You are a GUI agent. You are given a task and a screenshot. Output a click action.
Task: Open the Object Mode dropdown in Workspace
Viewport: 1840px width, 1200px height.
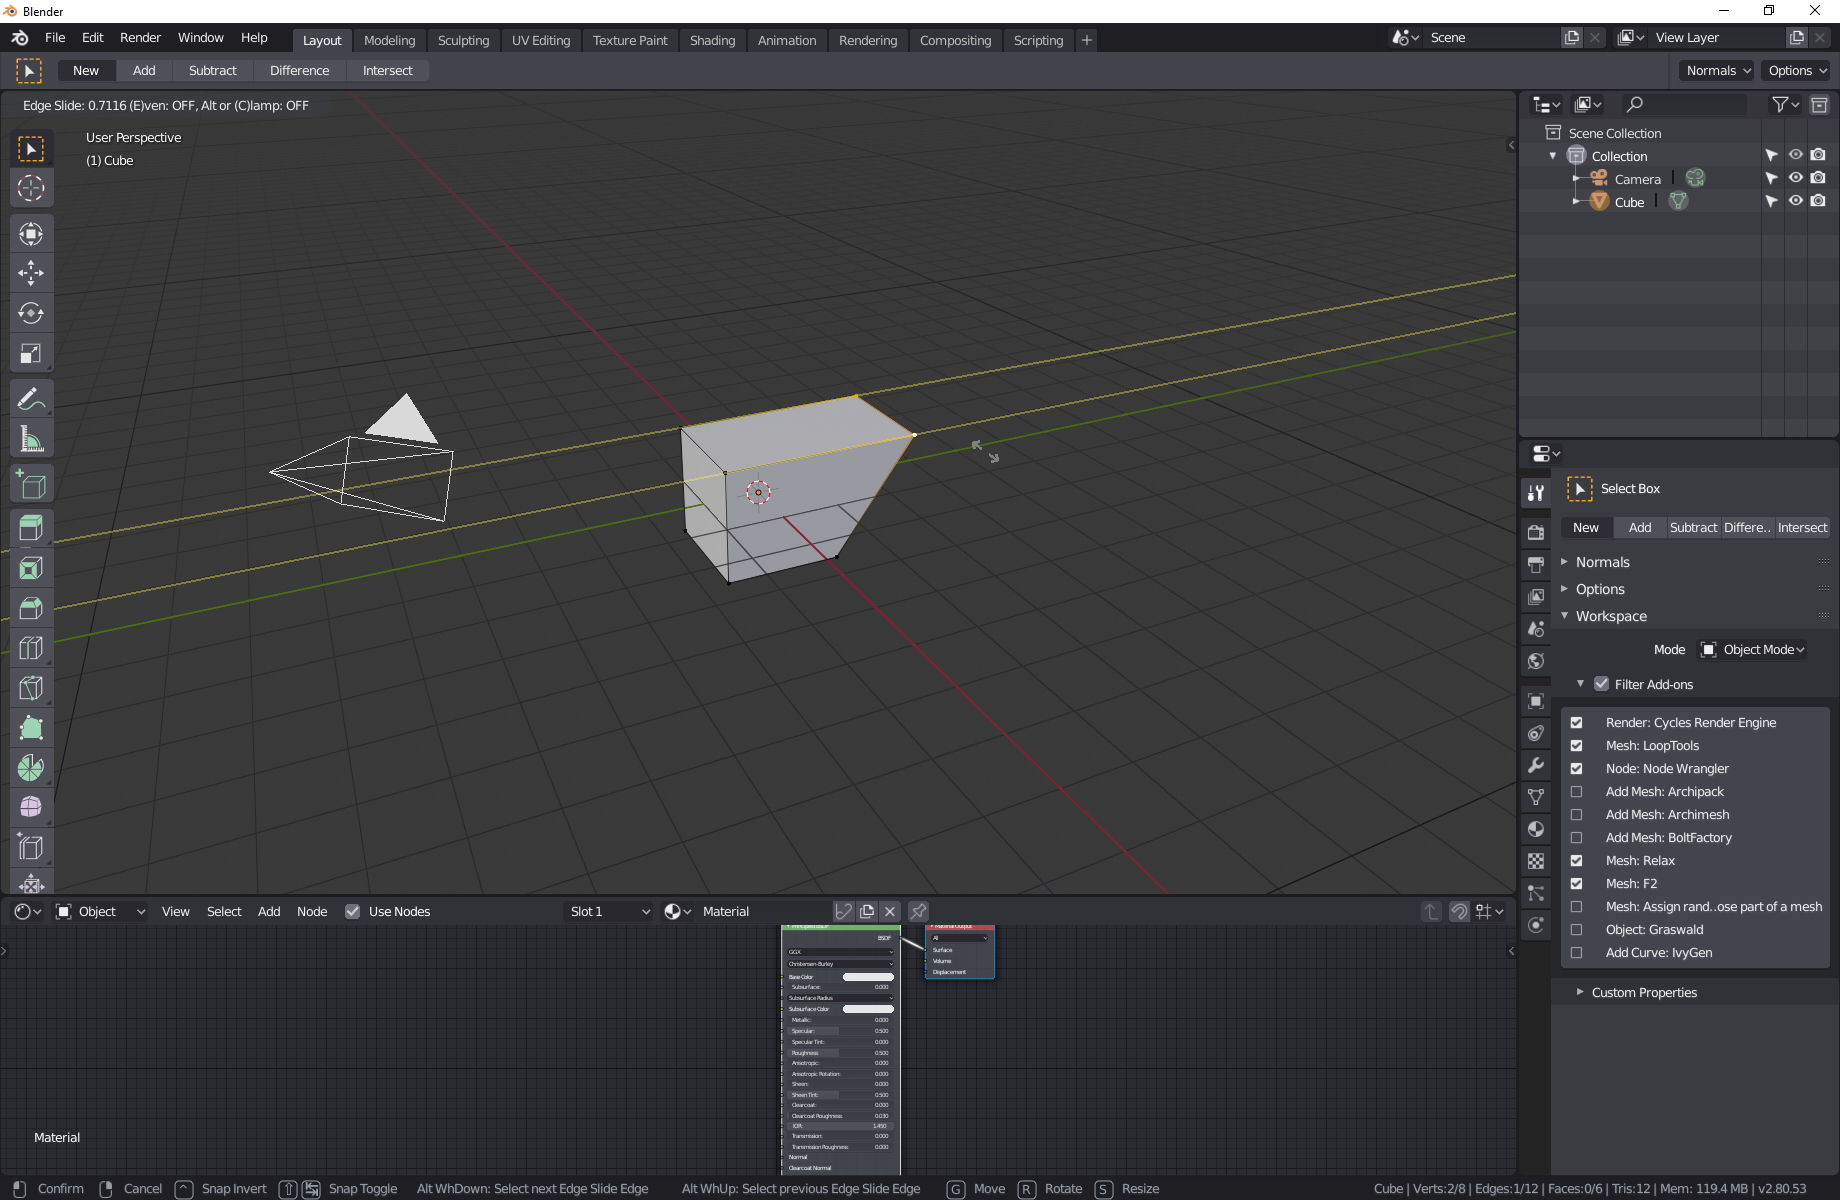(1753, 650)
